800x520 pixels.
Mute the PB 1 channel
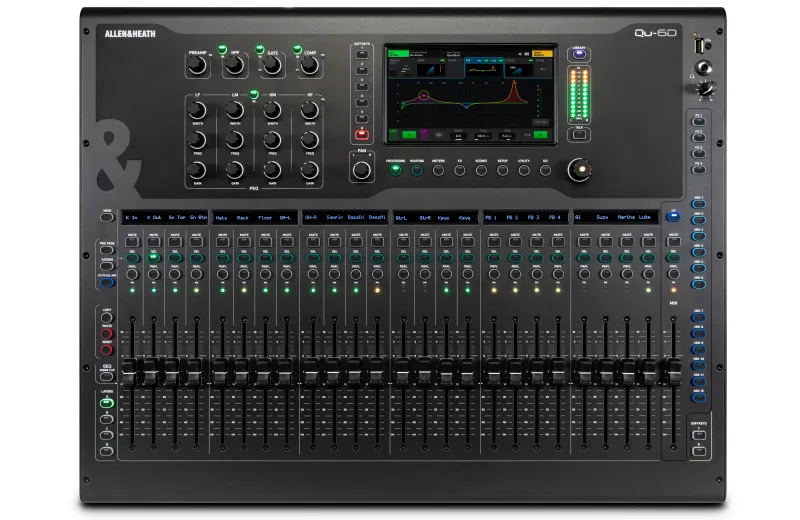(494, 242)
